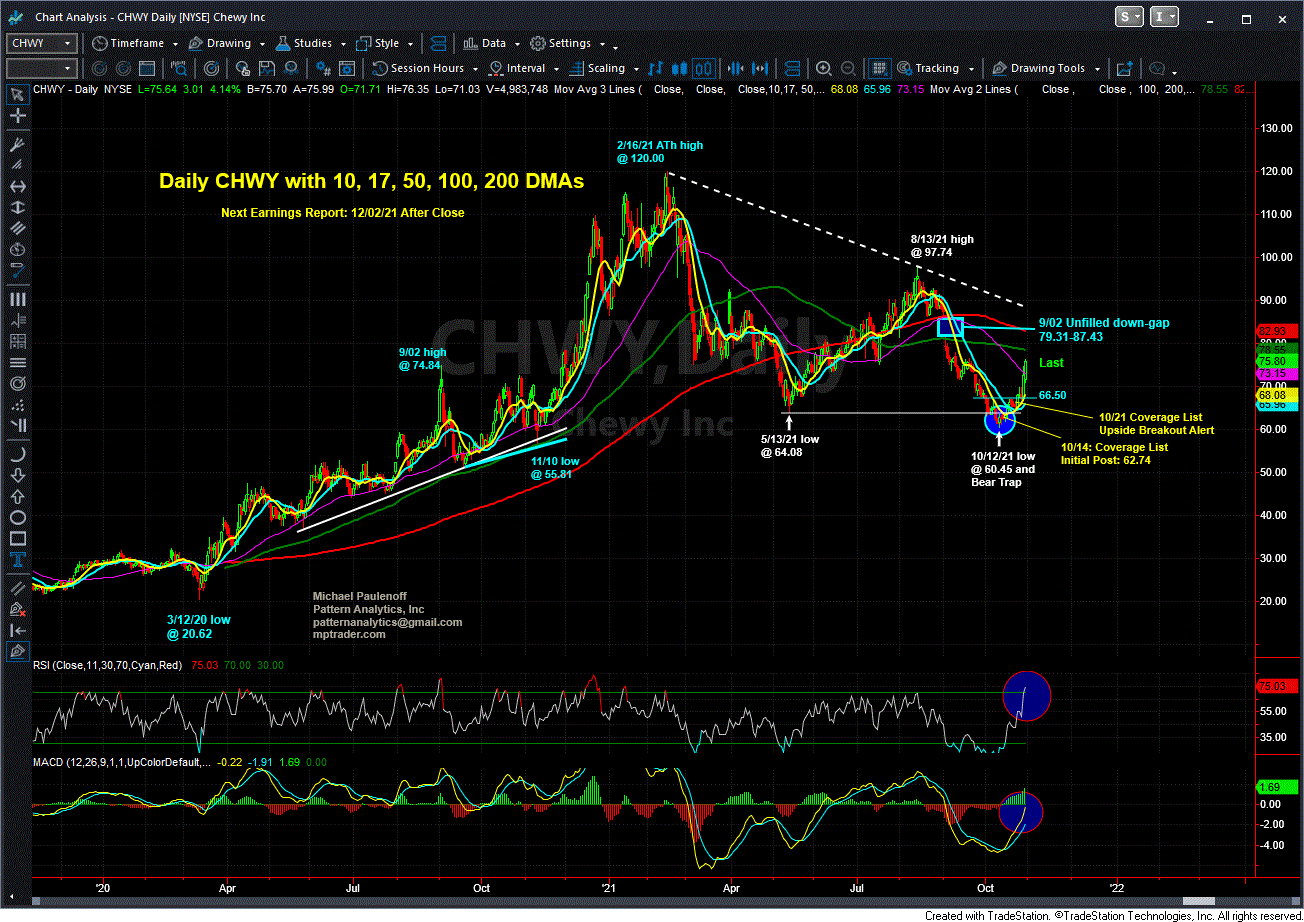
Task: Click the red 82.93 price axis label
Action: click(1277, 330)
